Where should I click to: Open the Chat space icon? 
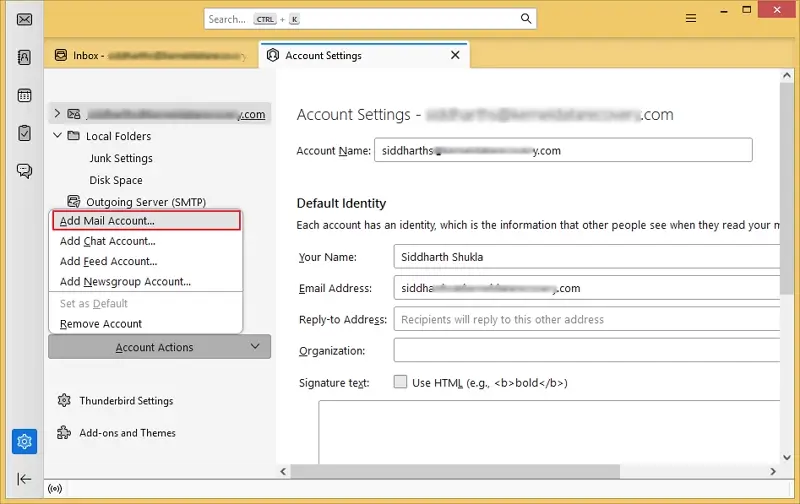tap(24, 171)
